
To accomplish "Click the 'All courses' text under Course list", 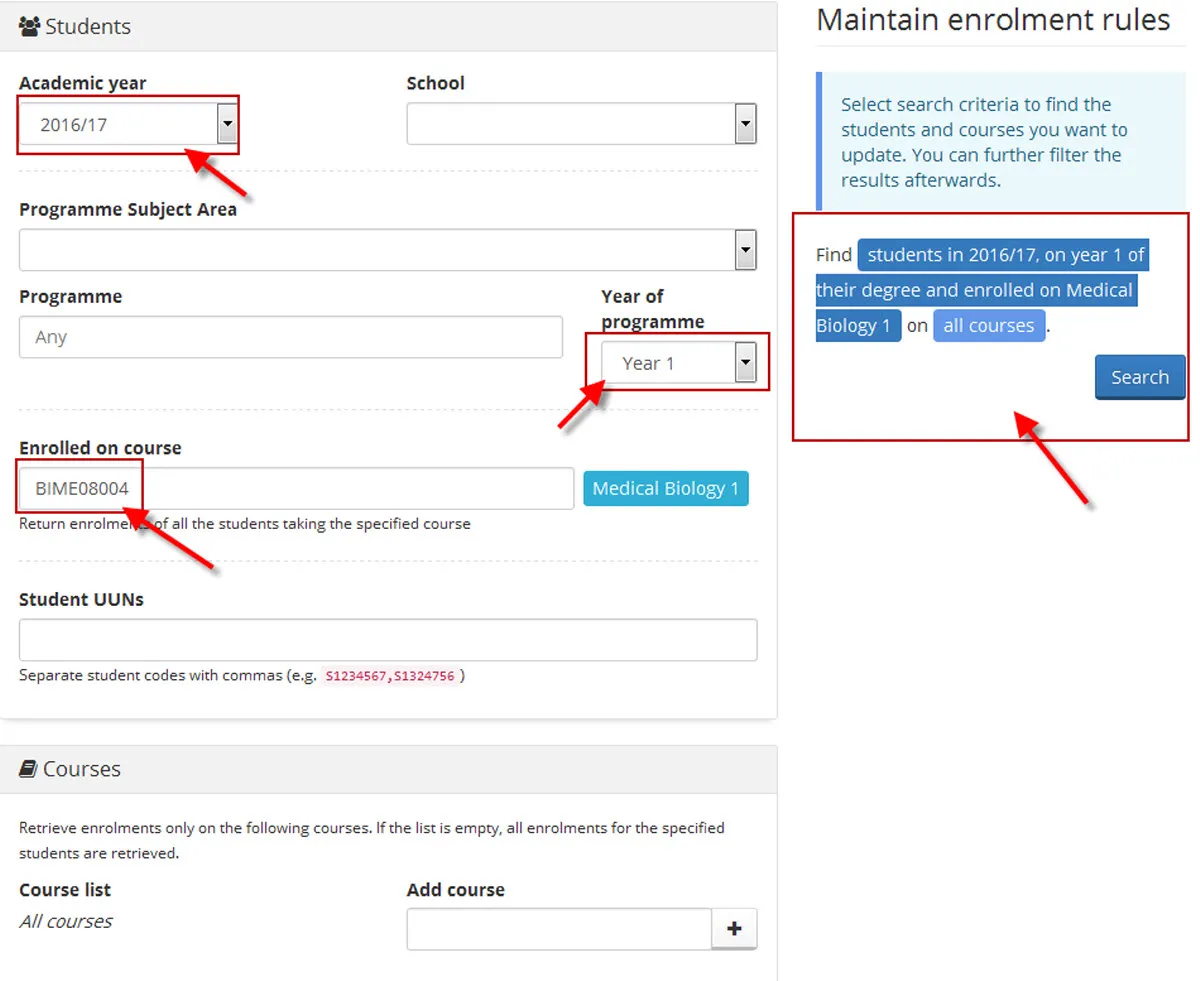I will tap(65, 921).
